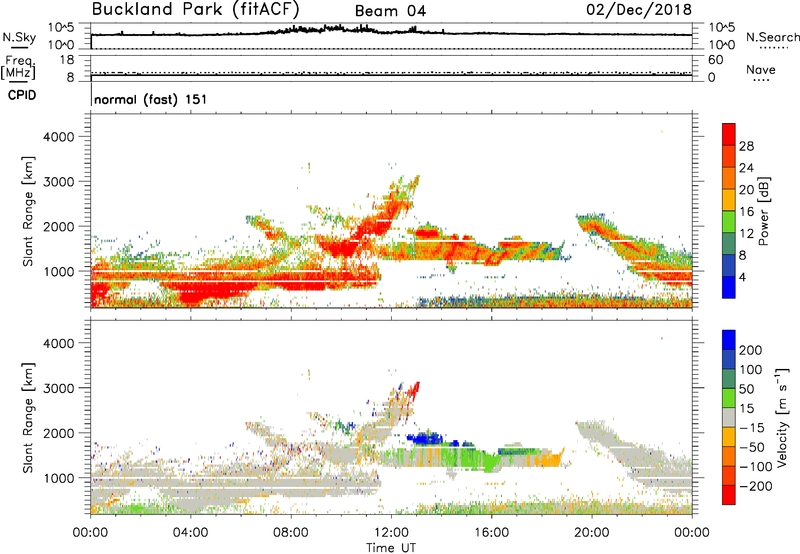Image resolution: width=800 pixels, height=554 pixels.
Task: Click the orange velocity patch near 18:30 UT
Action: [551, 460]
